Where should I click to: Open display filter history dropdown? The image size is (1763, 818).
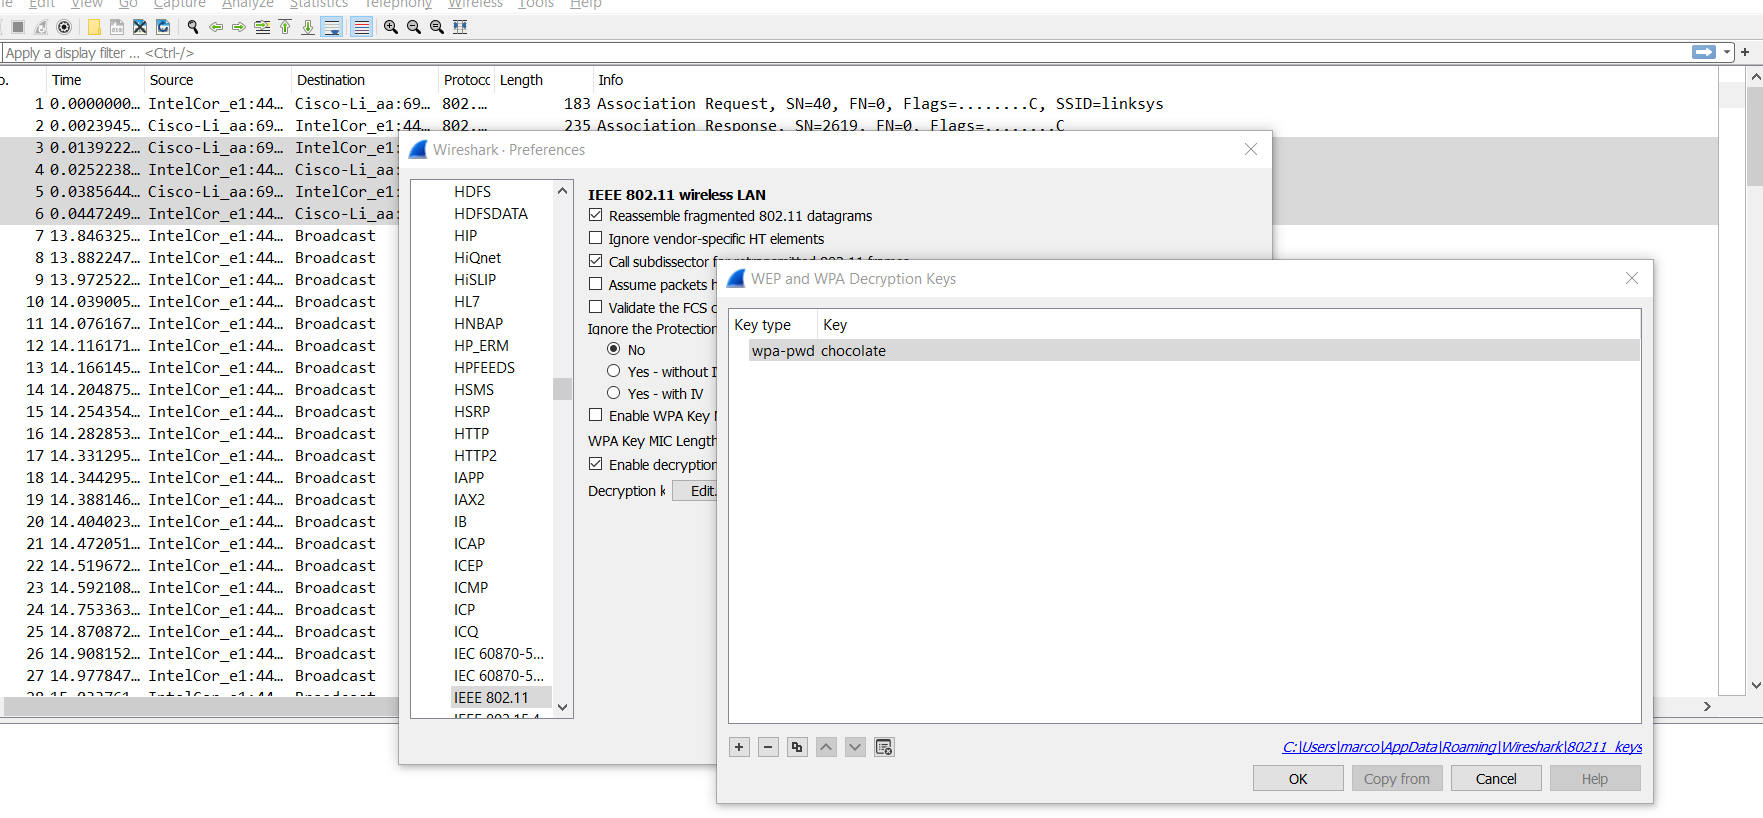[1727, 52]
